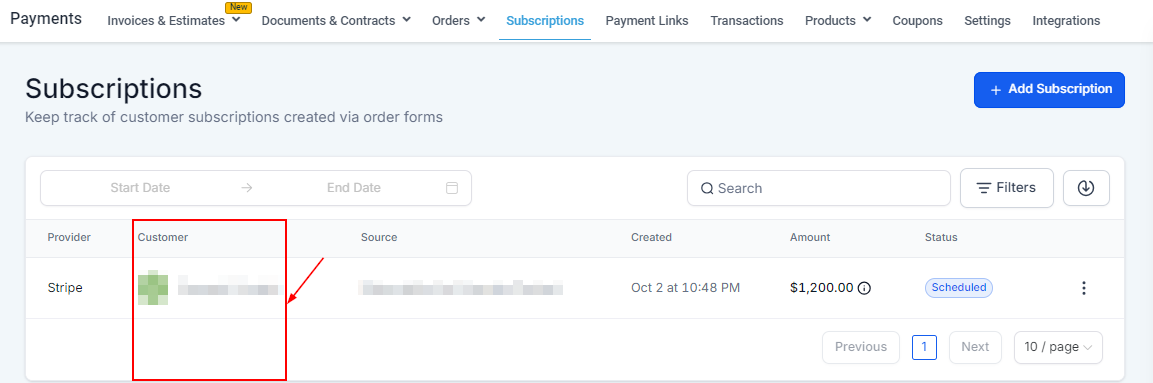Screen dimensions: 1153x383
Task: Change the 10 / page selector
Action: tap(1058, 347)
